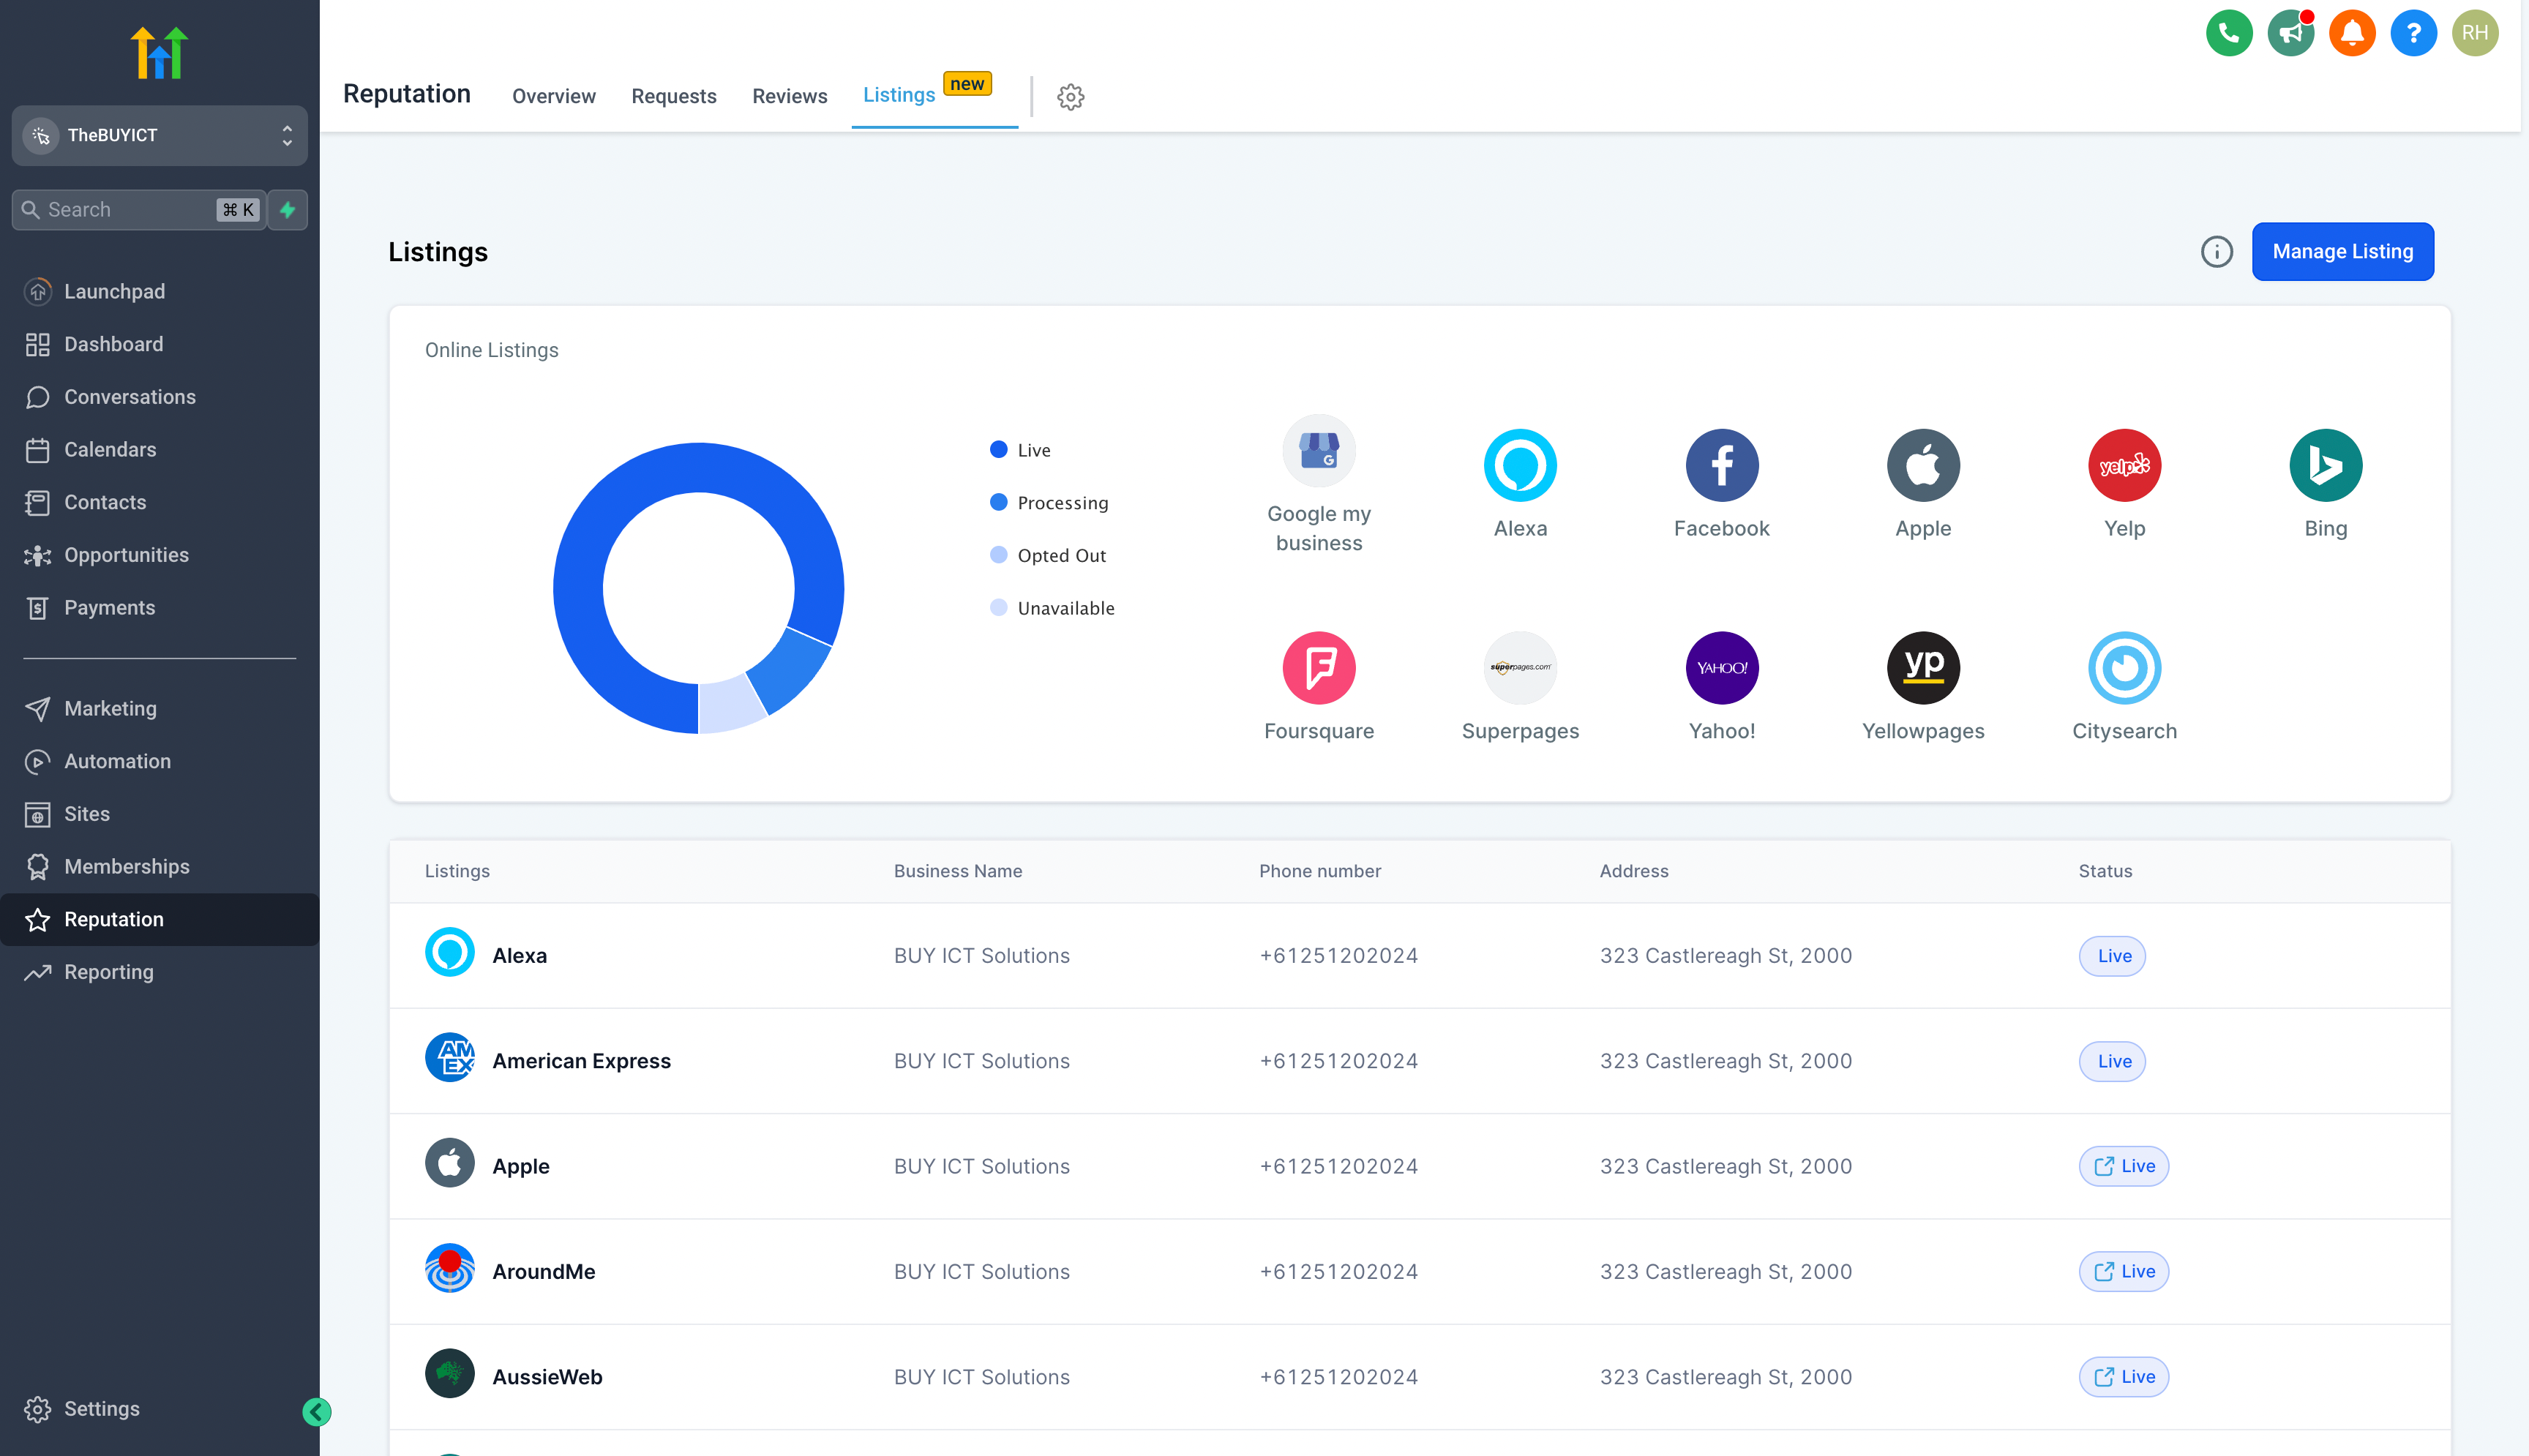Go to Dashboard in sidebar

click(x=160, y=344)
